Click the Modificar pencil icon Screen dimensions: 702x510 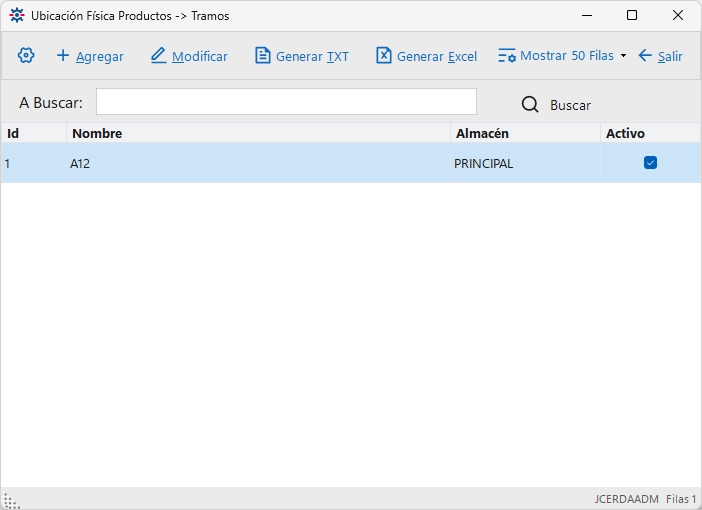158,56
